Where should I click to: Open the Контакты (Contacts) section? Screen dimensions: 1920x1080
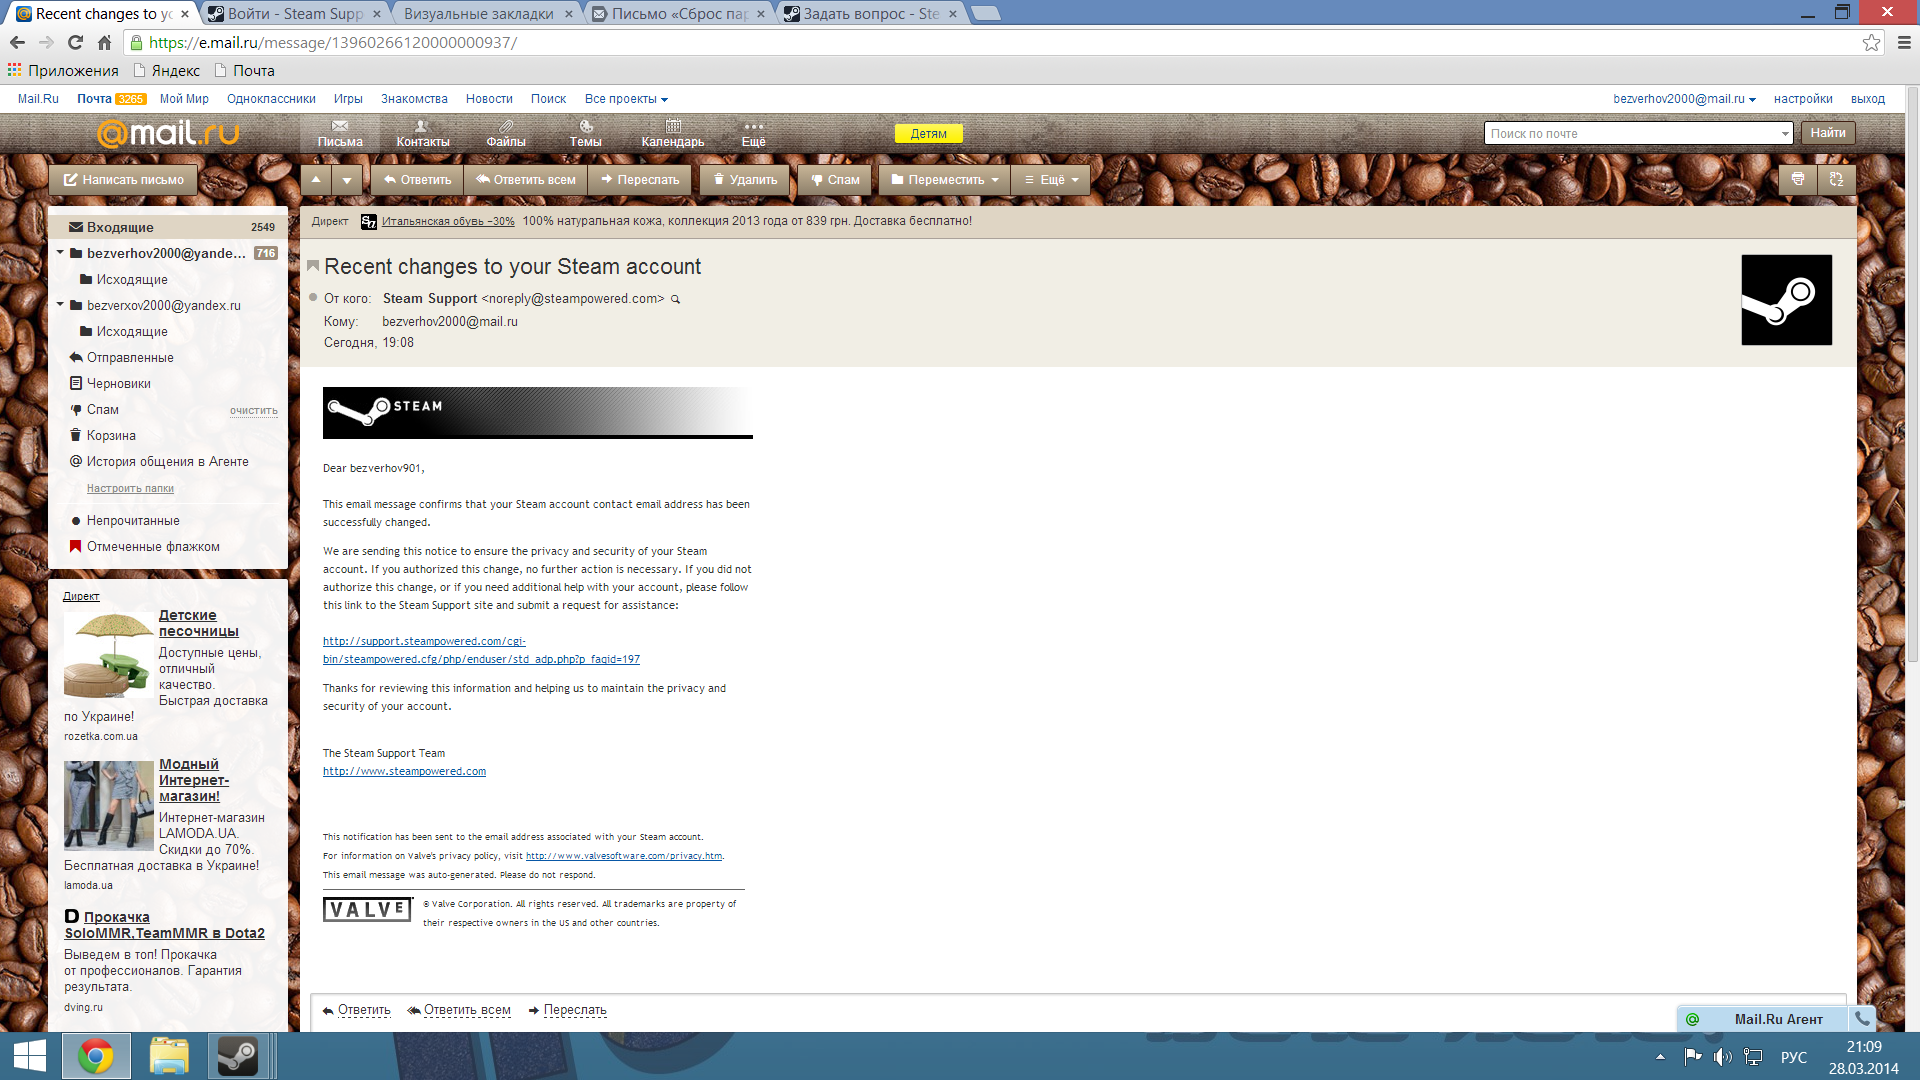tap(422, 133)
